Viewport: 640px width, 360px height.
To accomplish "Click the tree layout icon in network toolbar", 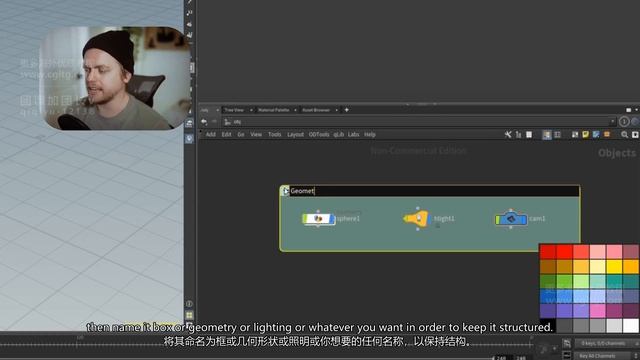I will 518,134.
